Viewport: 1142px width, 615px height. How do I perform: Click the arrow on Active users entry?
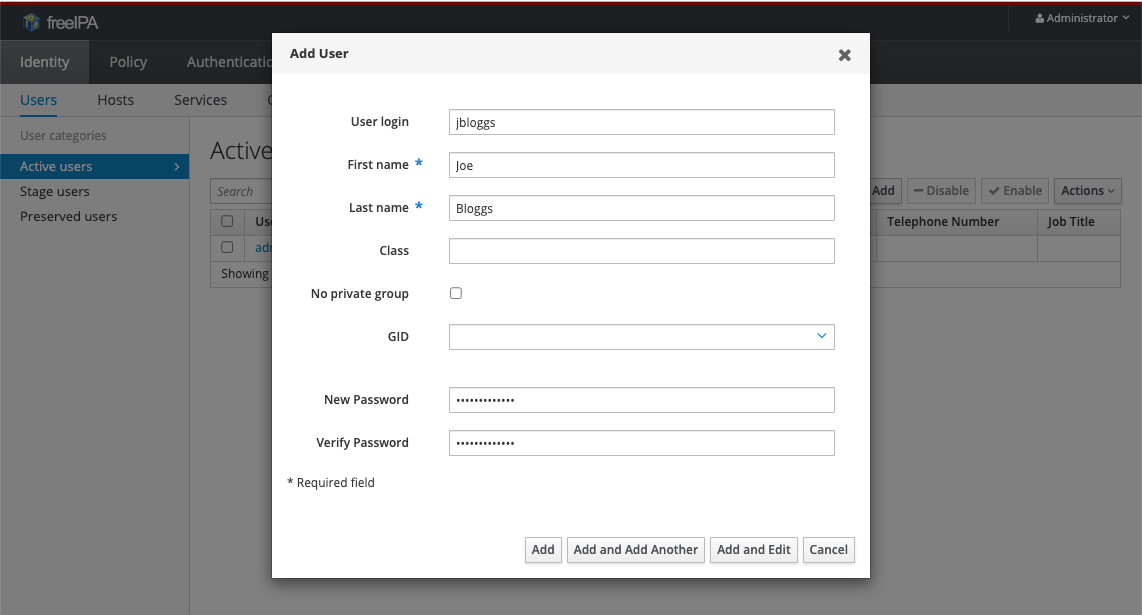pos(178,166)
